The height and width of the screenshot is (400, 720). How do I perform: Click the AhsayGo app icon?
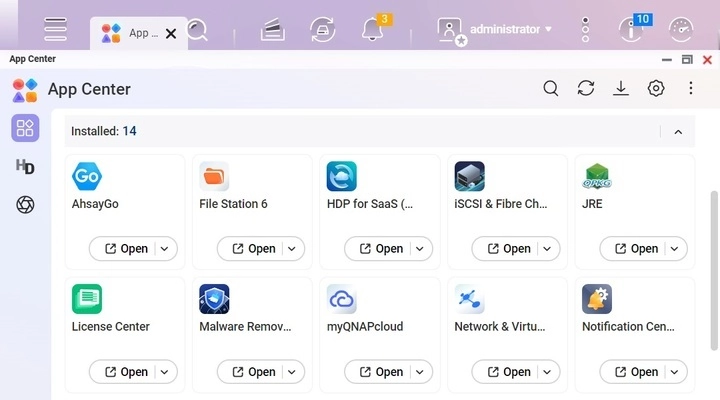pyautogui.click(x=87, y=176)
